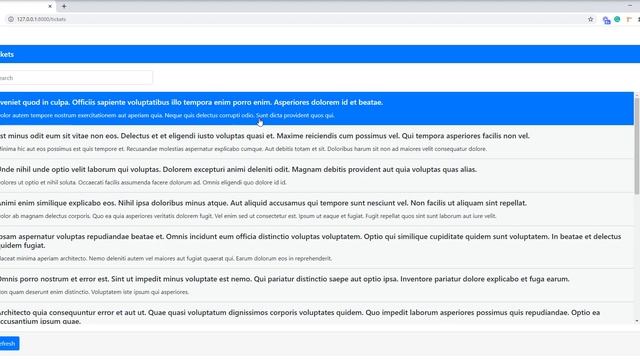Close the current browser tab
Screen dimensions: 640x360
(50, 6)
